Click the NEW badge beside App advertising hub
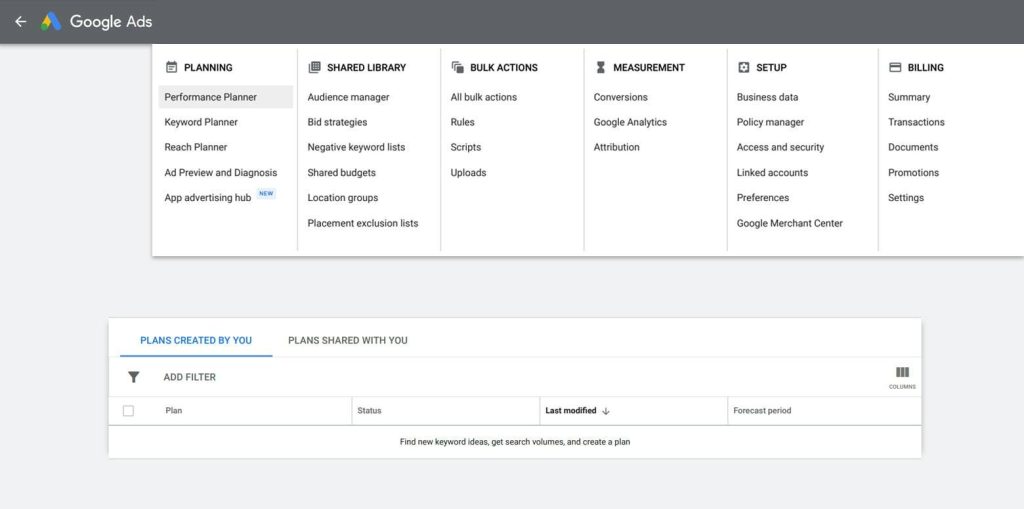 coord(266,194)
